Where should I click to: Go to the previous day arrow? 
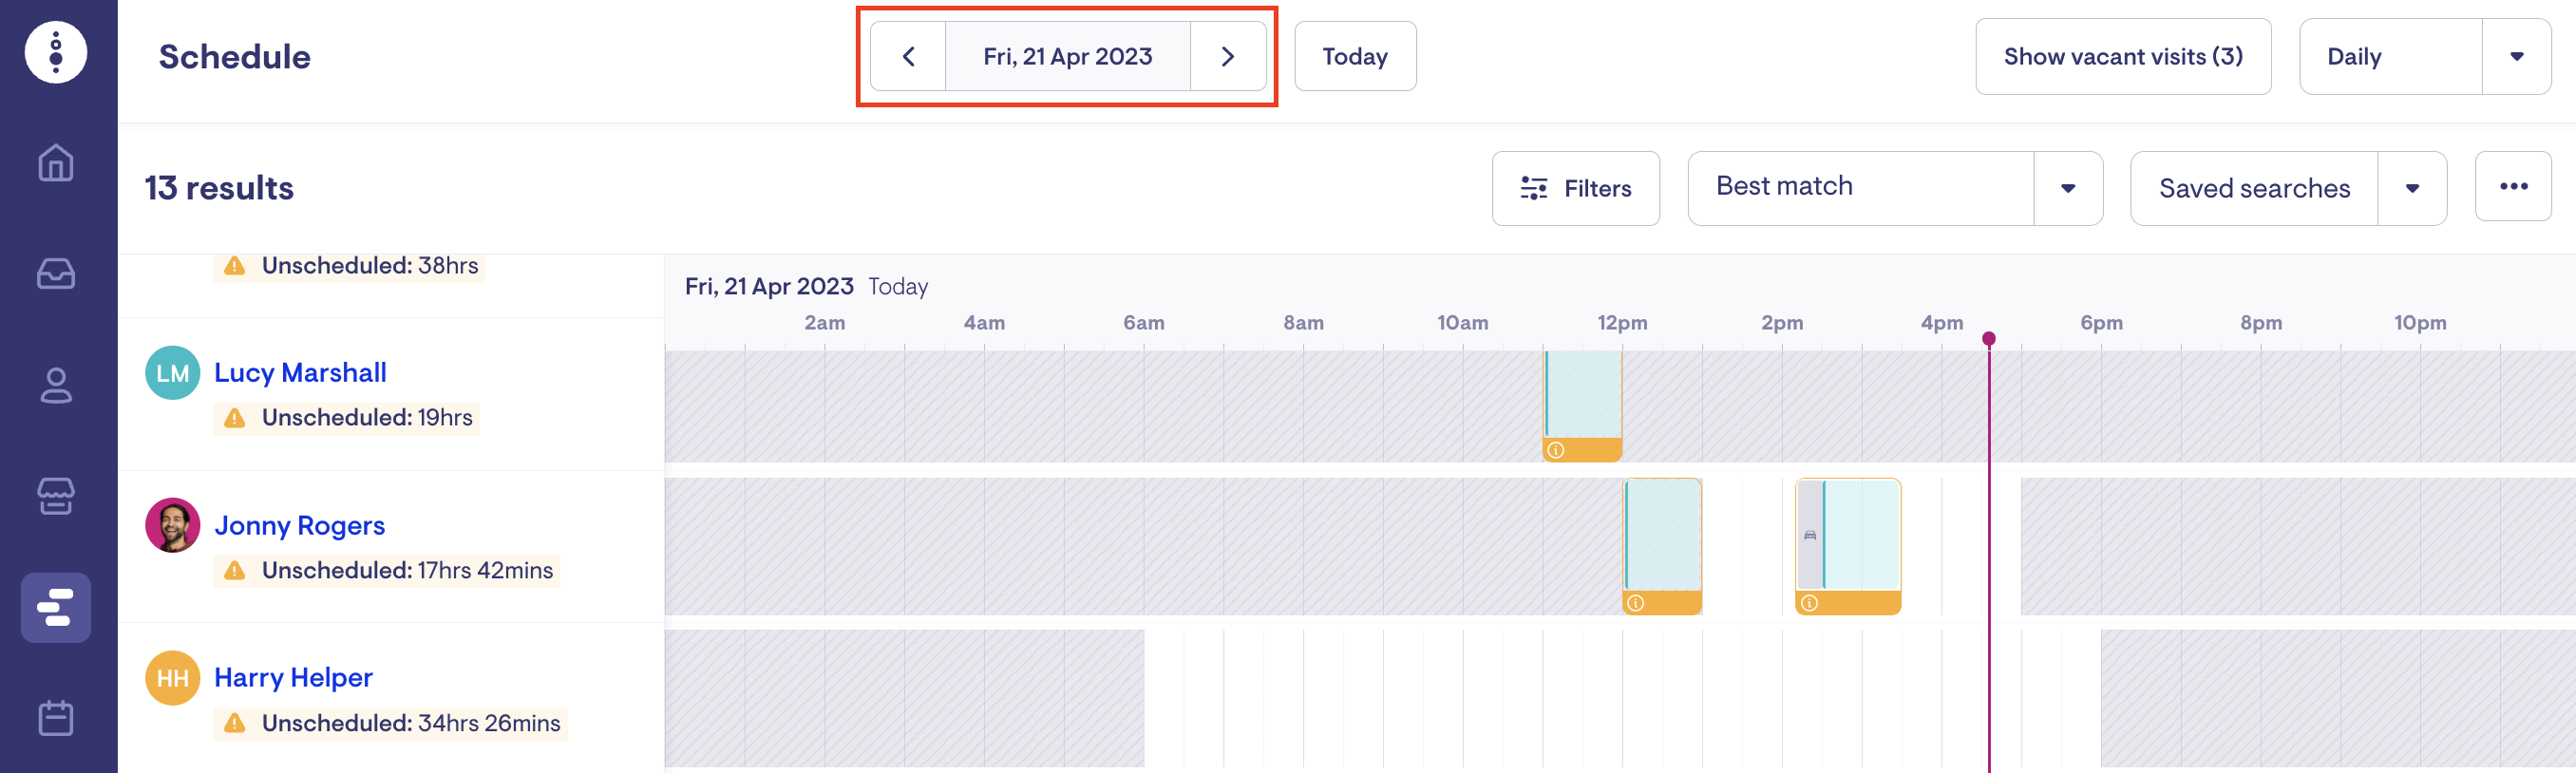(x=908, y=57)
